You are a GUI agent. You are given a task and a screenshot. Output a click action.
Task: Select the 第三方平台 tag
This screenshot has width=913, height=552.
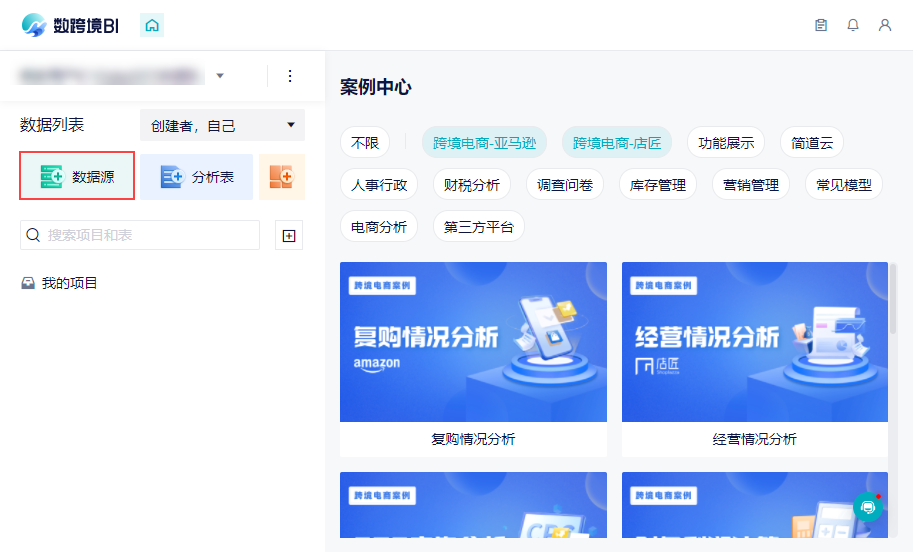click(x=479, y=227)
